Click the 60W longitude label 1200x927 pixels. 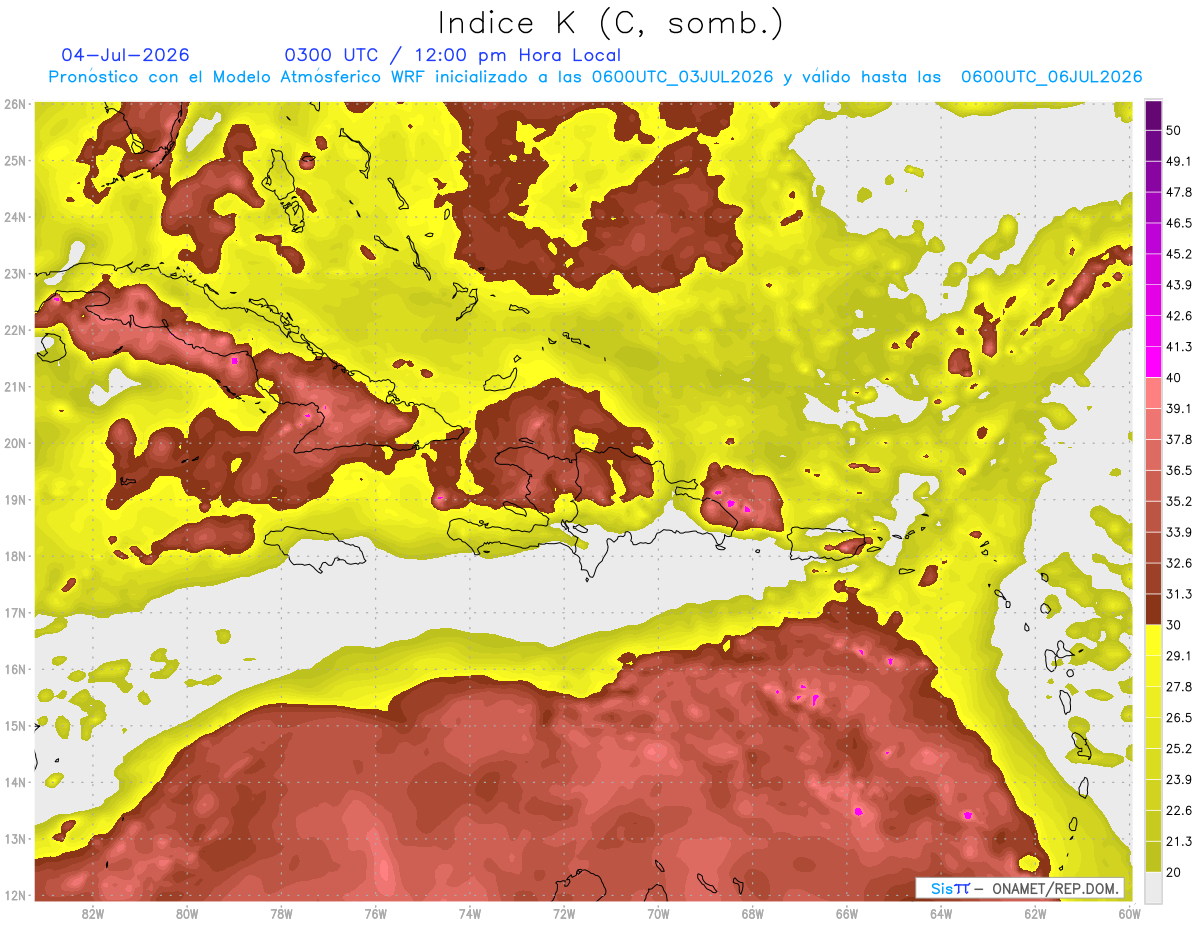pyautogui.click(x=1130, y=913)
